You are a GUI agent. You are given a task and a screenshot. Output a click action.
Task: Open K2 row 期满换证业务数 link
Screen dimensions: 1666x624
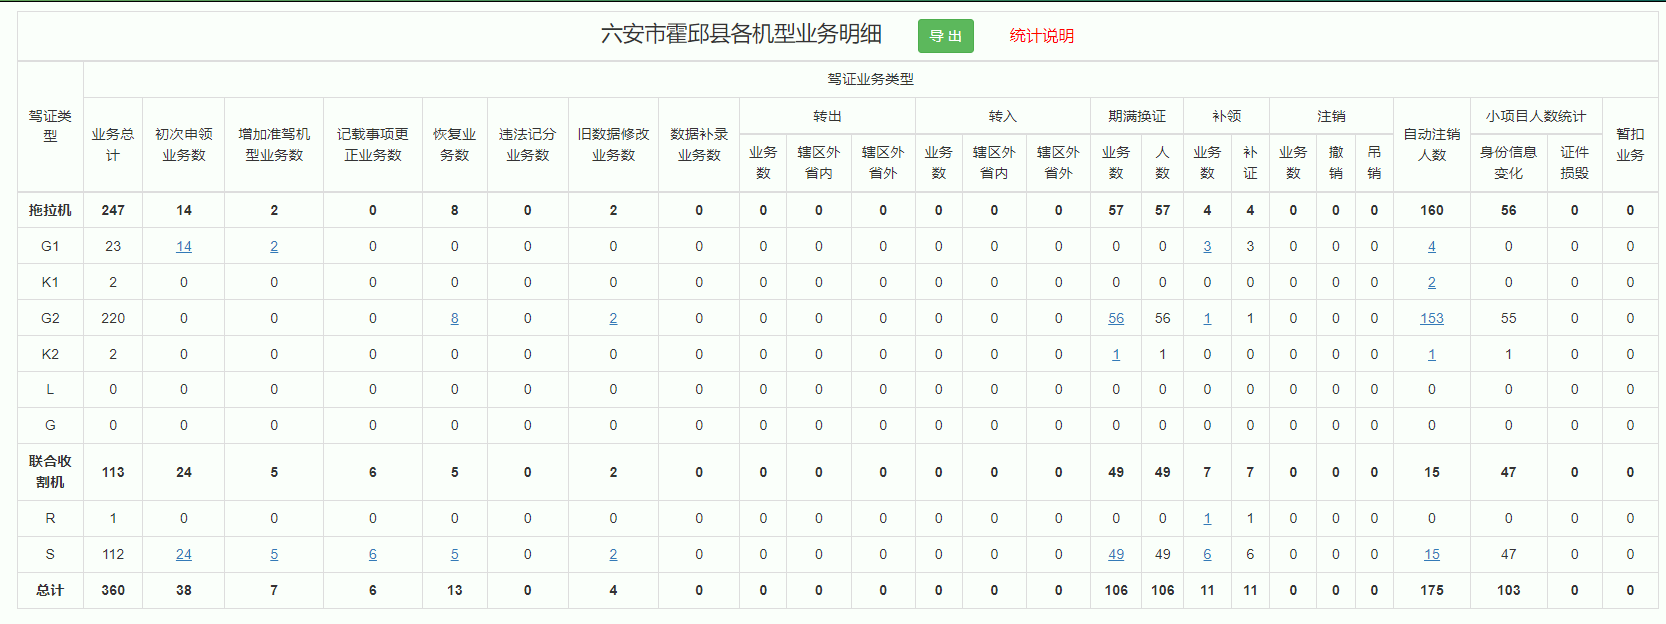click(x=1116, y=354)
